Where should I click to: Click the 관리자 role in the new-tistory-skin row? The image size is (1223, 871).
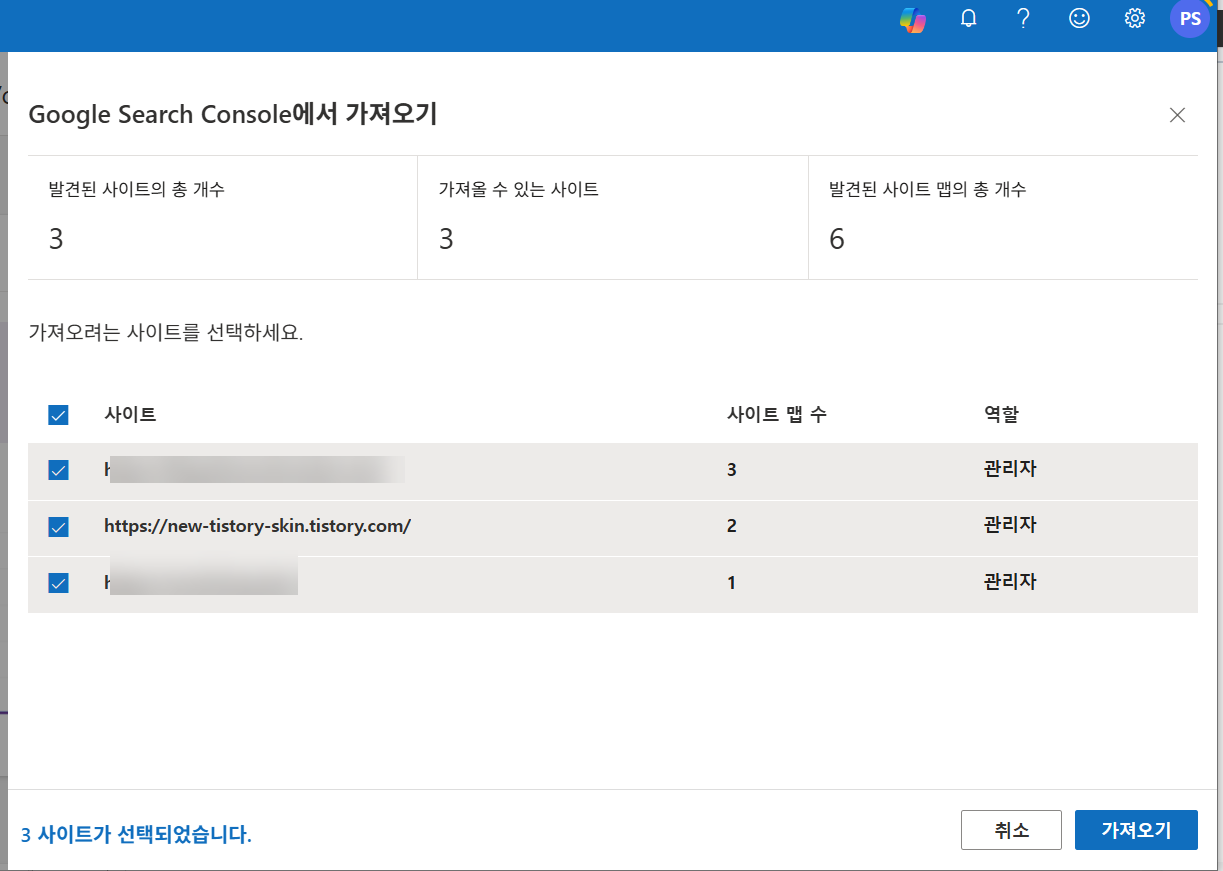click(x=1010, y=525)
